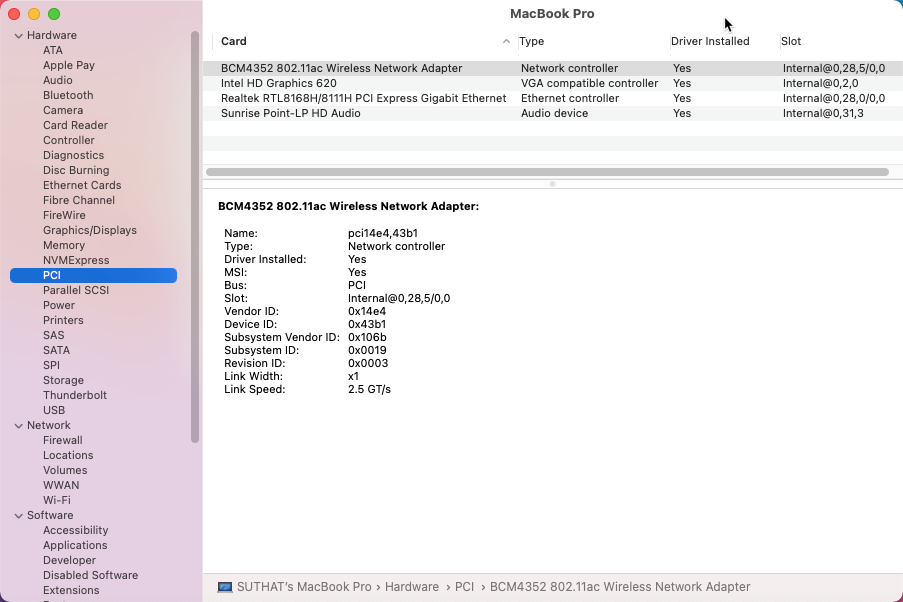Screen dimensions: 903x602
Task: Open the Audio hardware section
Action: [58, 80]
